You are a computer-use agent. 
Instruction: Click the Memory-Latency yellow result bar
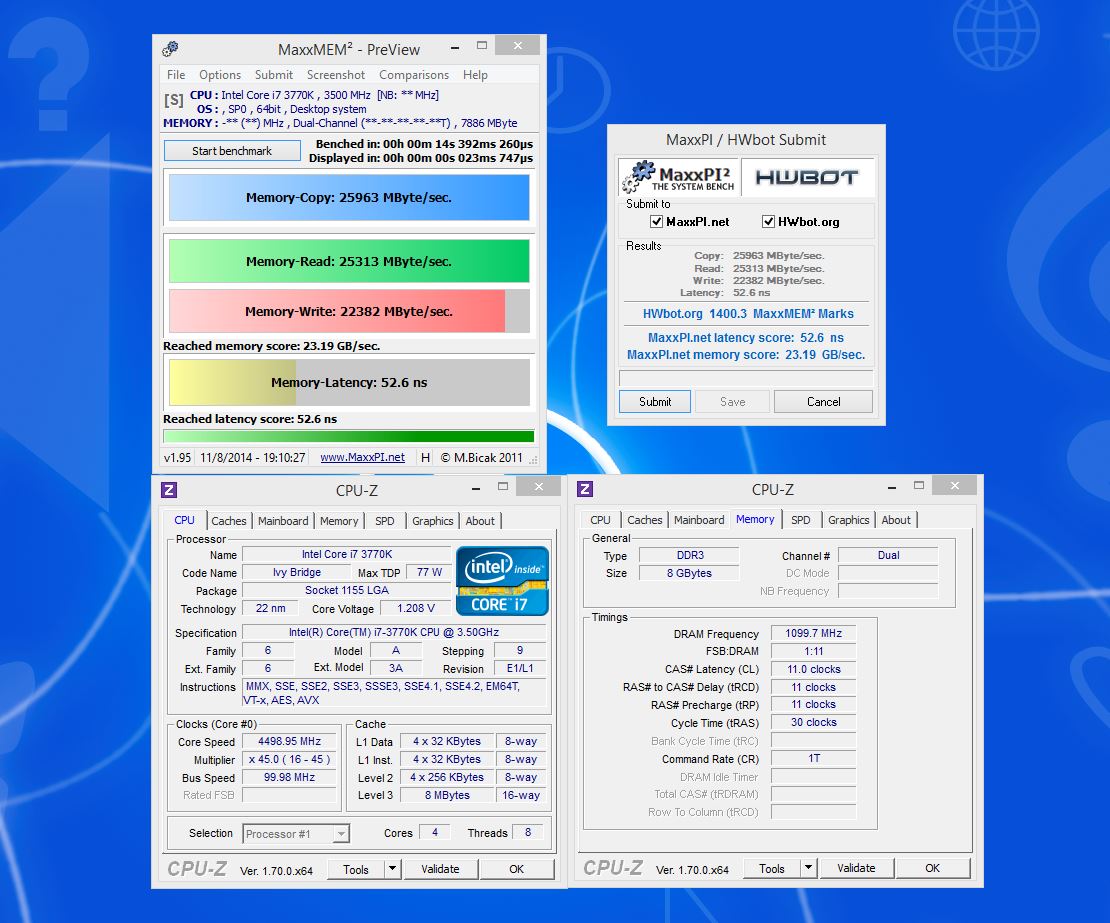tap(349, 382)
